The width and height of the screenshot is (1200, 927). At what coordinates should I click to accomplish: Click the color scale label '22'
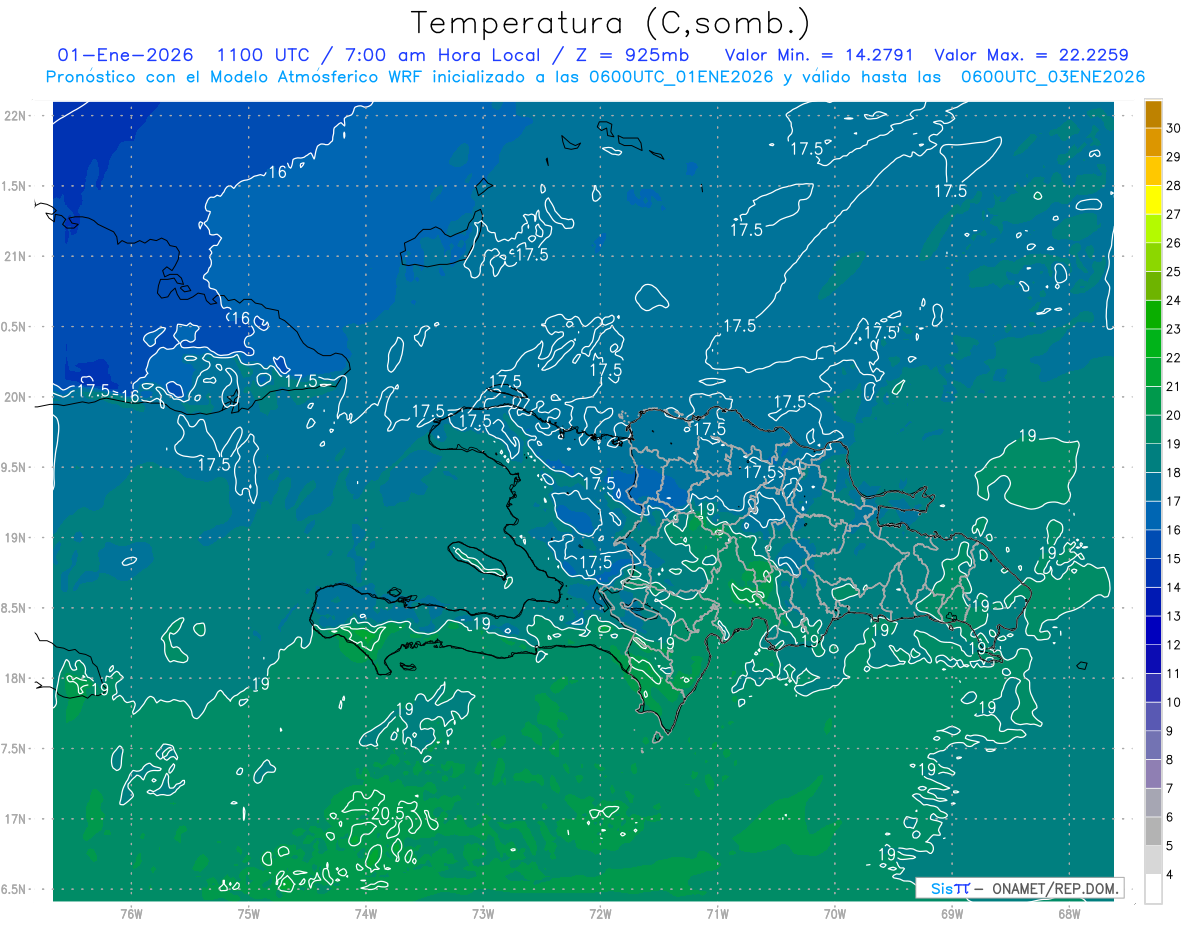click(x=1174, y=357)
